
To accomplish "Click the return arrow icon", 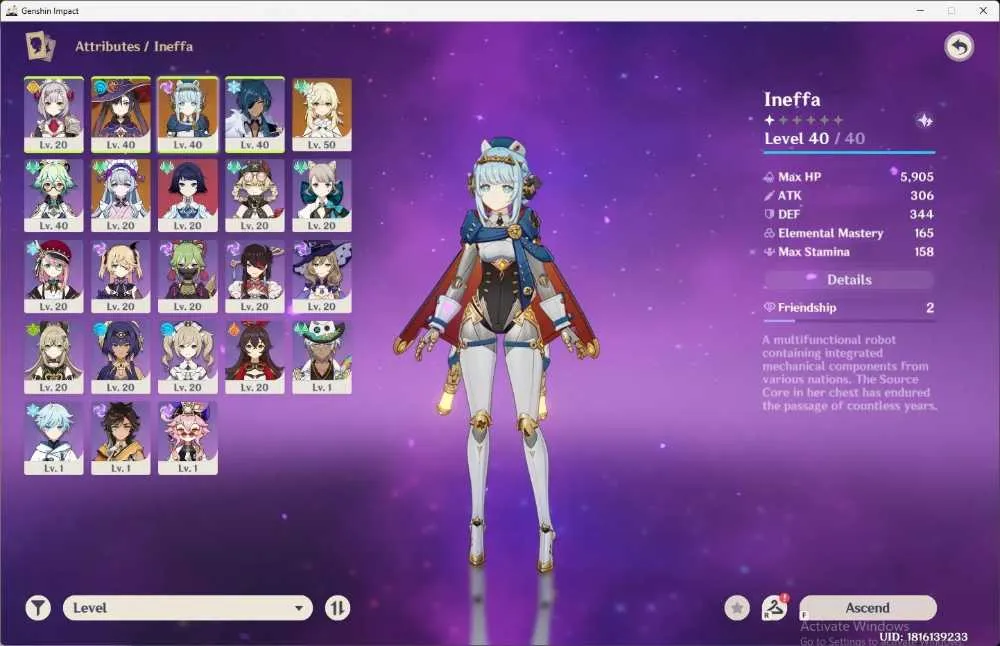I will (959, 47).
